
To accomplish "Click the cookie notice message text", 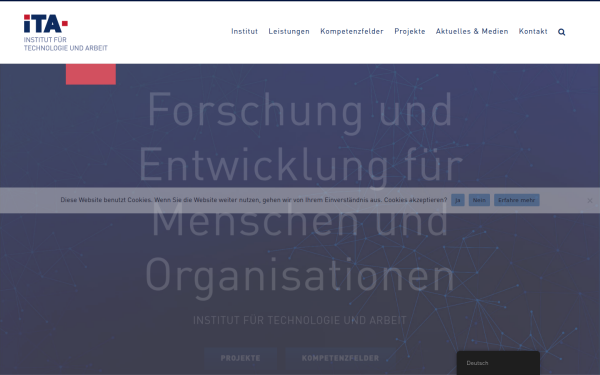I will tap(254, 200).
